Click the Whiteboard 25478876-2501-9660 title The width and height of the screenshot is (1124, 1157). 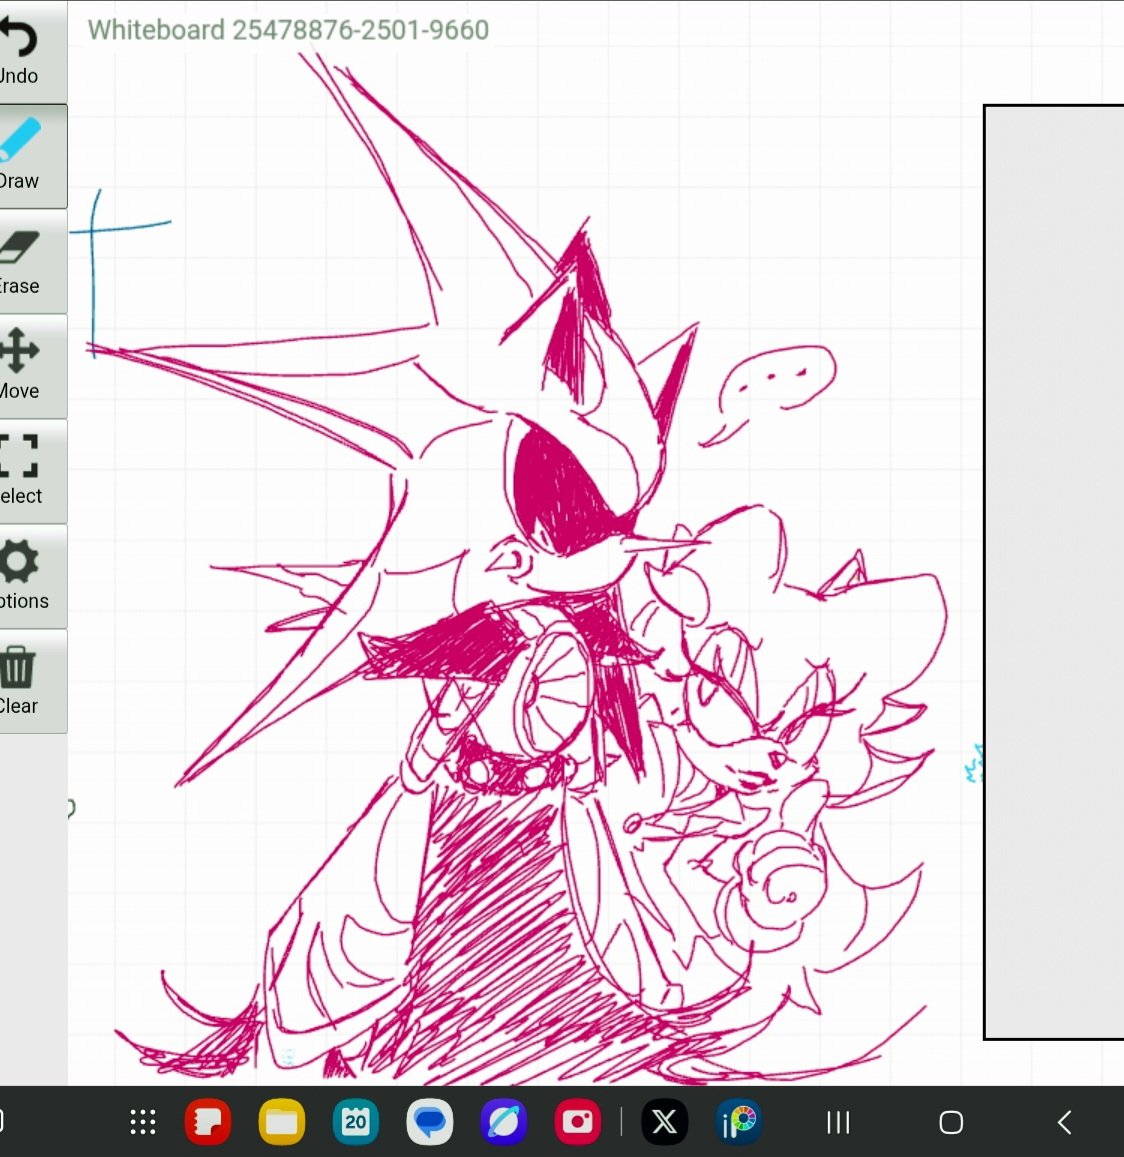point(288,30)
